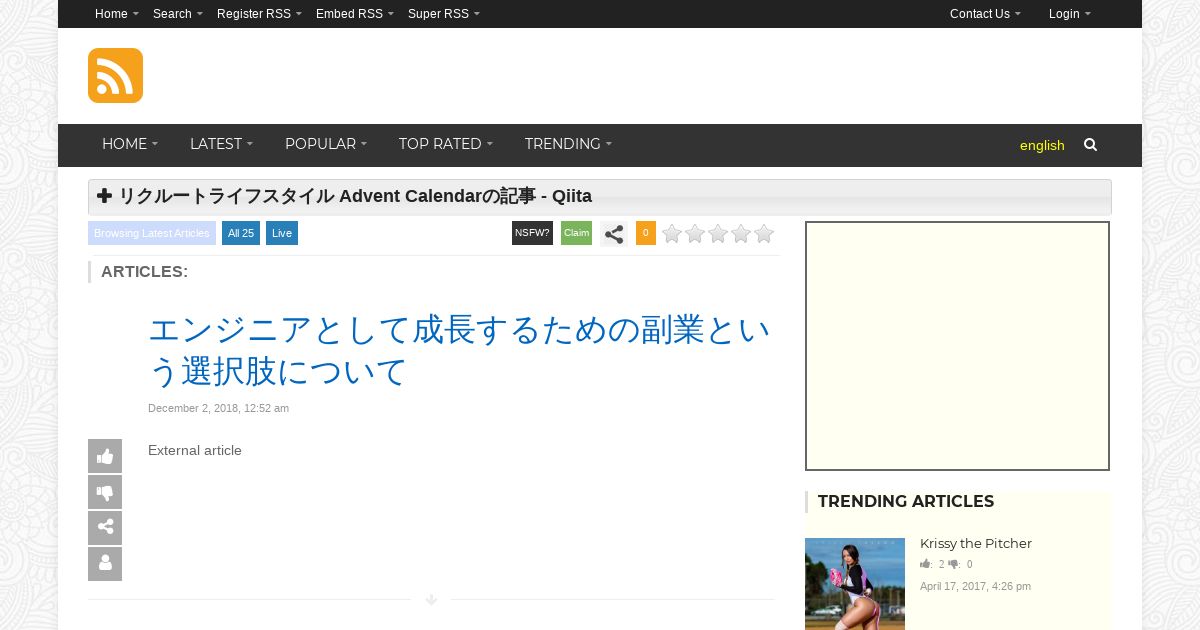This screenshot has height=630, width=1200.
Task: Click the NSFW? button
Action: tap(532, 233)
